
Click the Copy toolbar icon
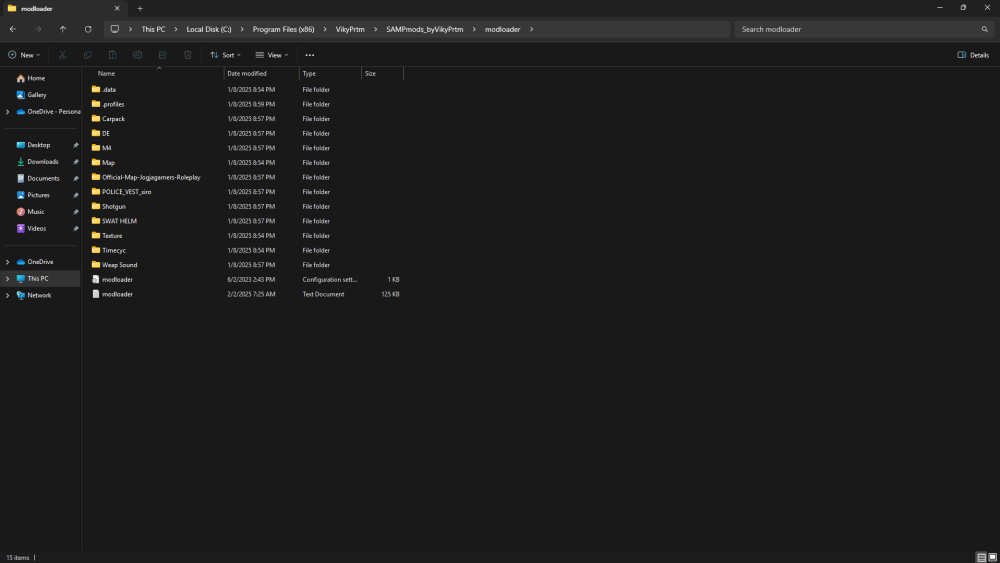[87, 55]
